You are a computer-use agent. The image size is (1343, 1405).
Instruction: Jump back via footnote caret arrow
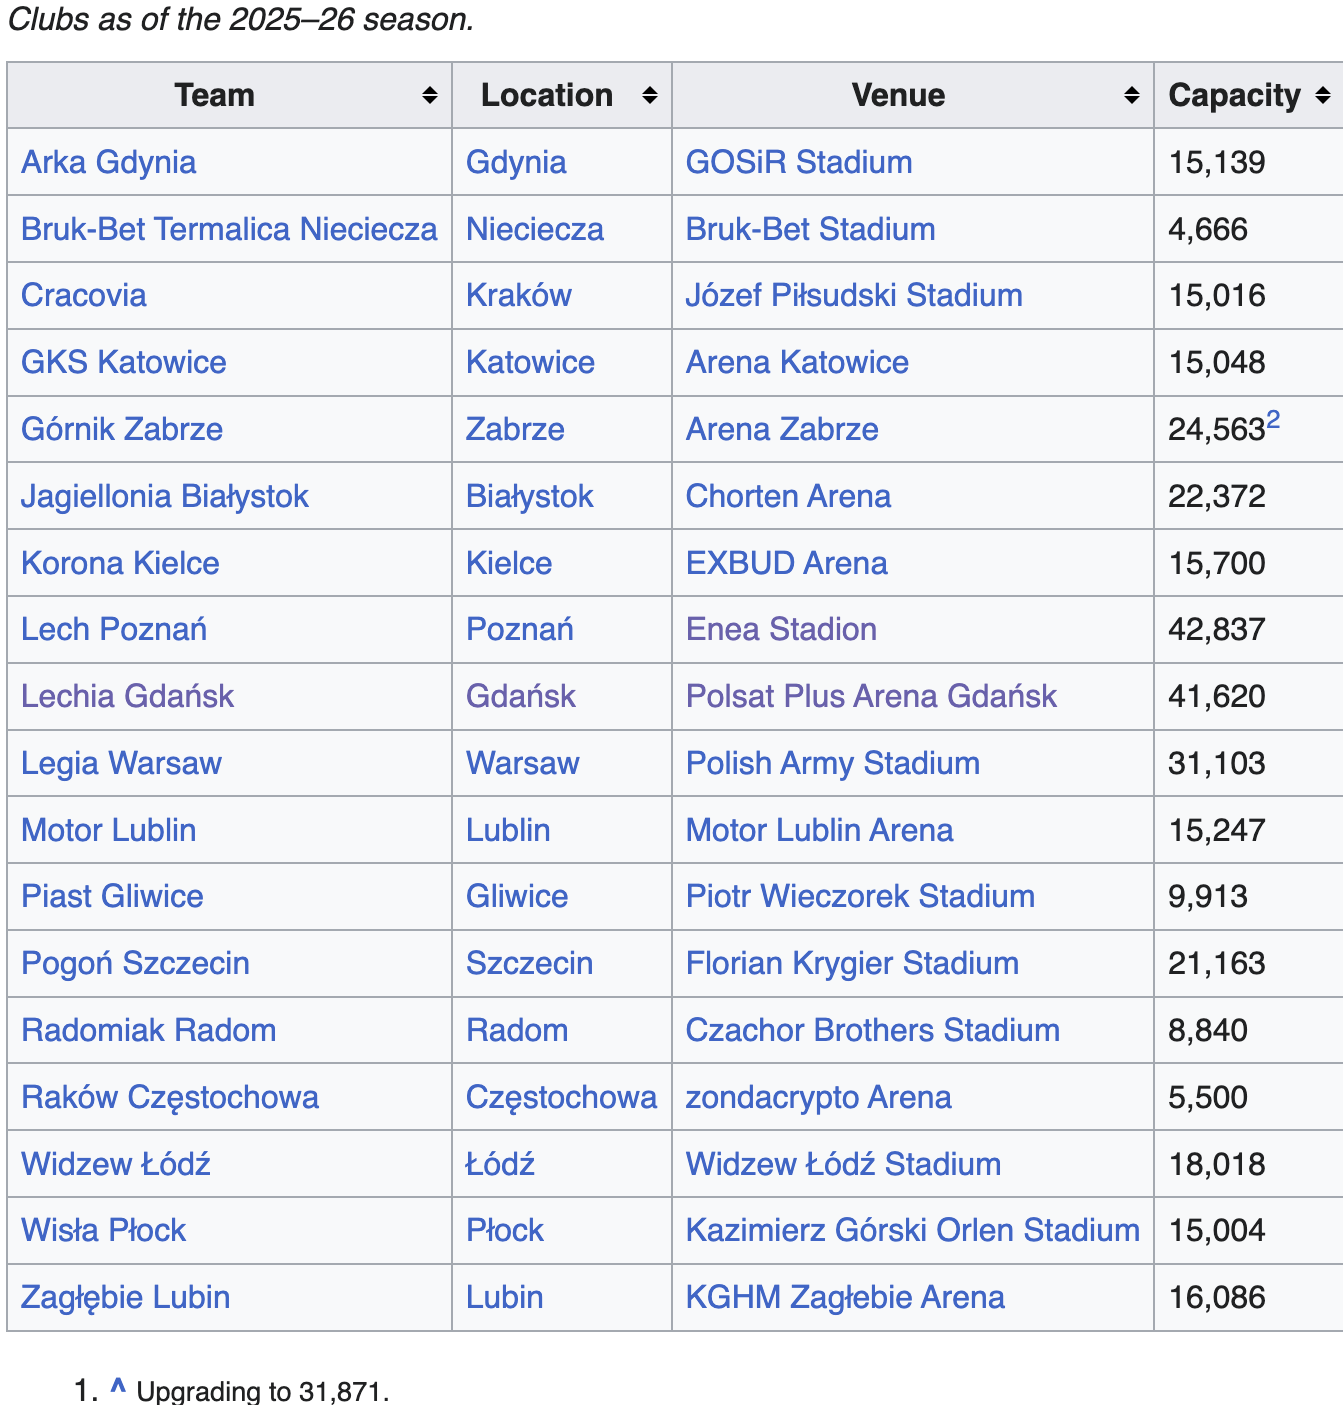(118, 1387)
